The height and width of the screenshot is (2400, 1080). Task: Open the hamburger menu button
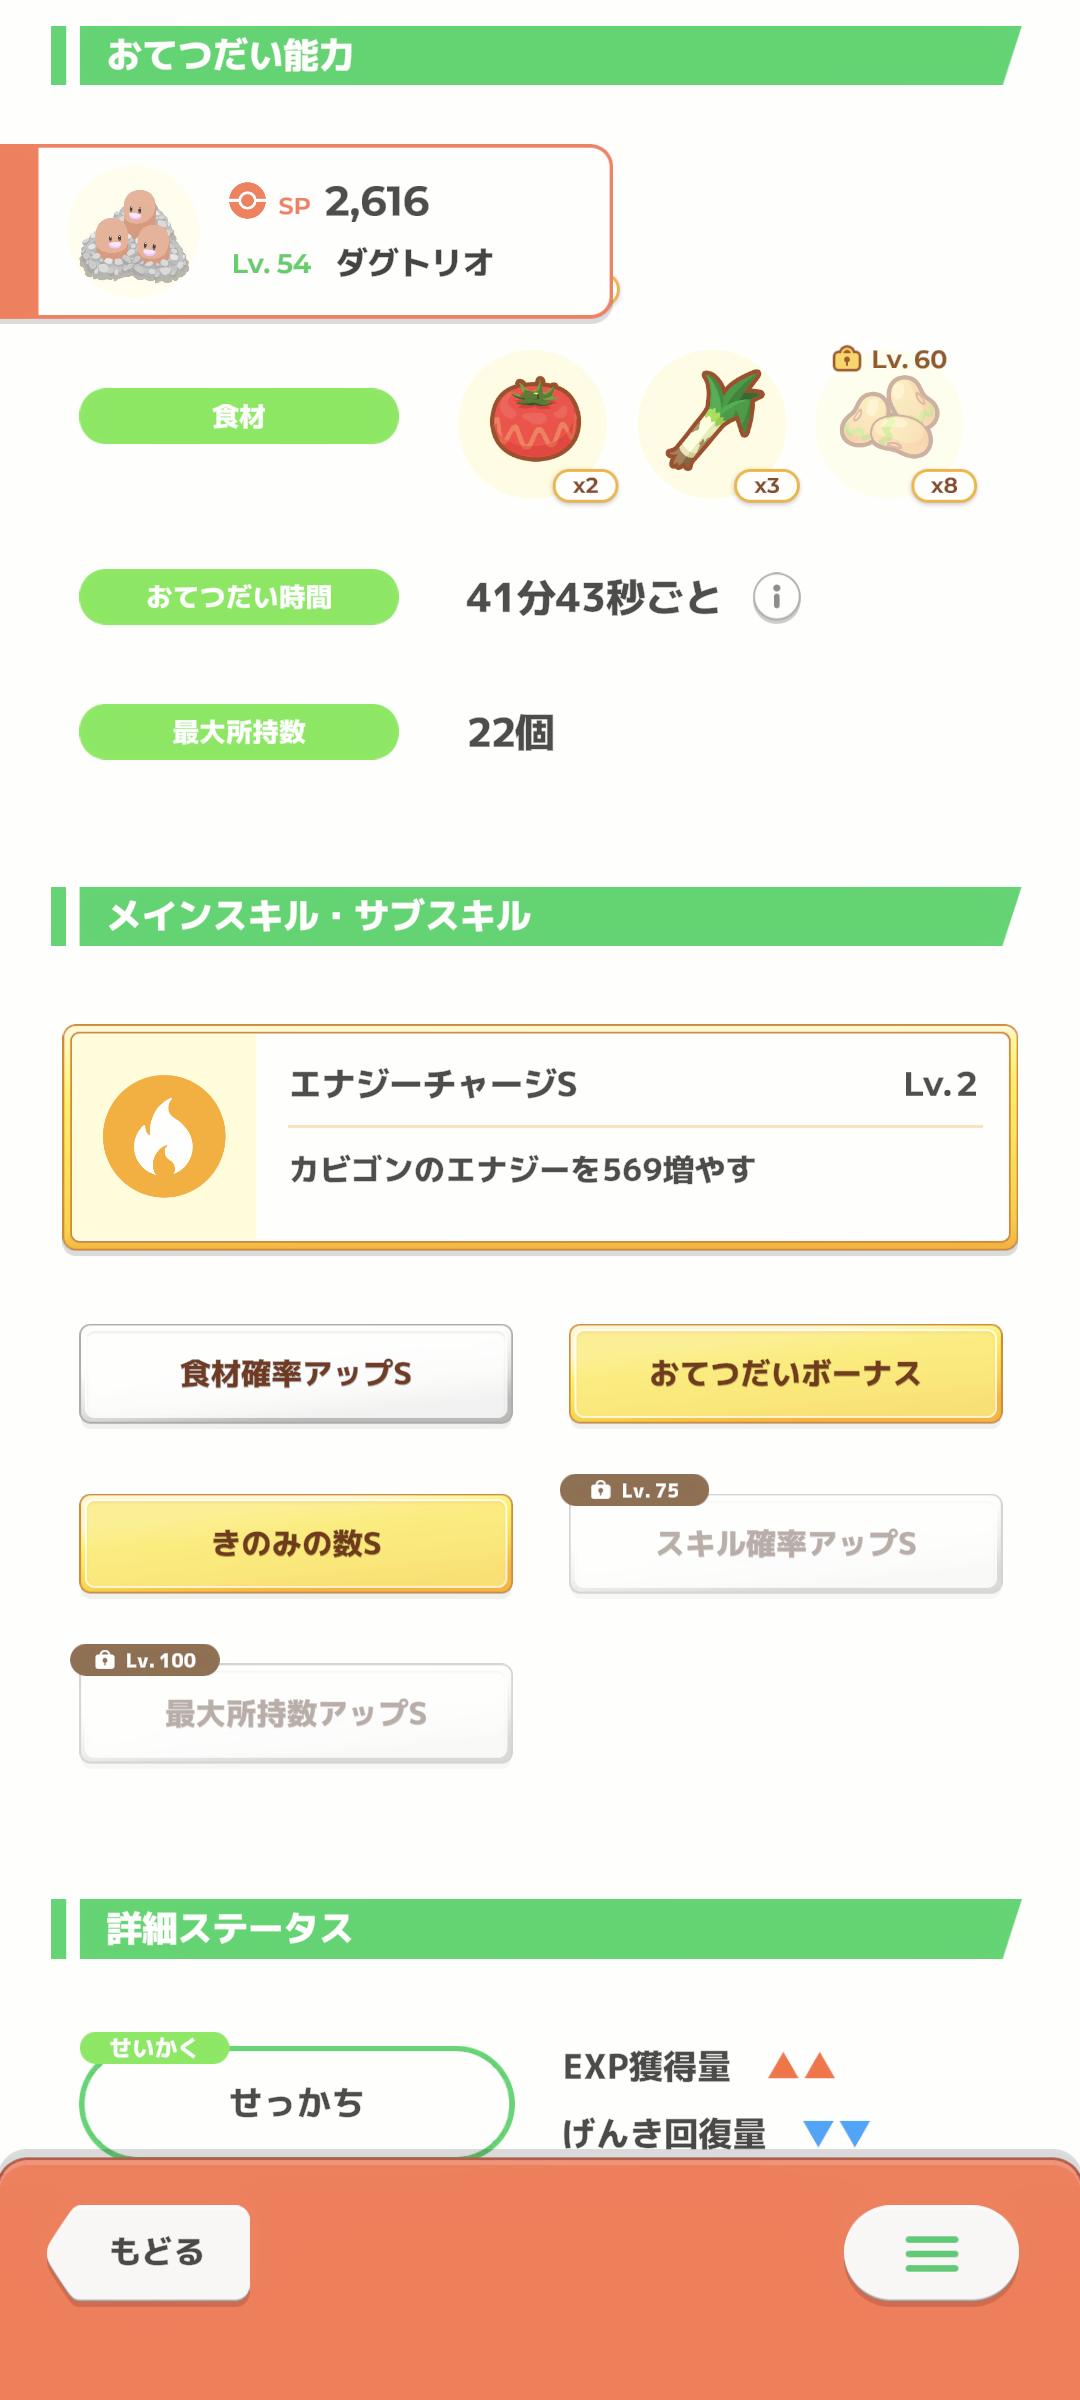coord(931,2253)
